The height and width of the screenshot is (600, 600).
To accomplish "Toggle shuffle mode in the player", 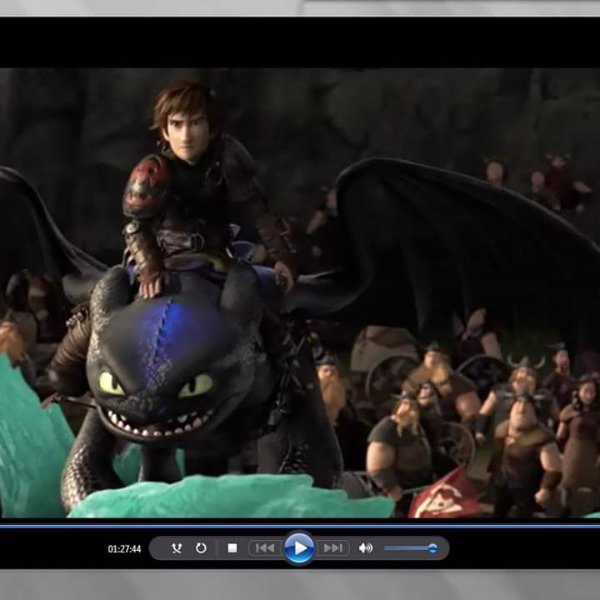I will coord(176,548).
